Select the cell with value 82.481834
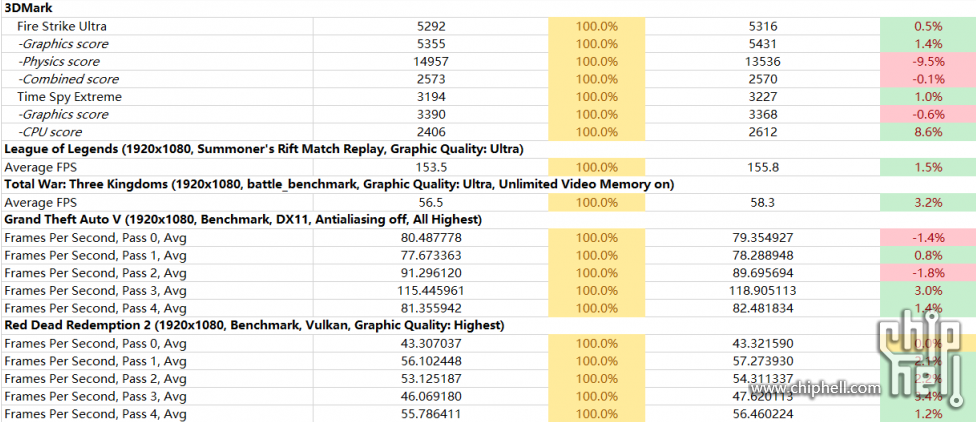Image resolution: width=976 pixels, height=422 pixels. coord(763,308)
